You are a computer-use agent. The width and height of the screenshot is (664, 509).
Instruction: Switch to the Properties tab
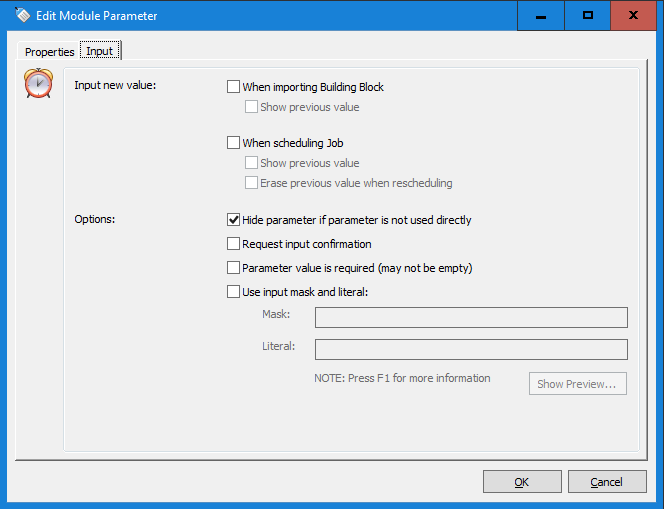pyautogui.click(x=50, y=52)
